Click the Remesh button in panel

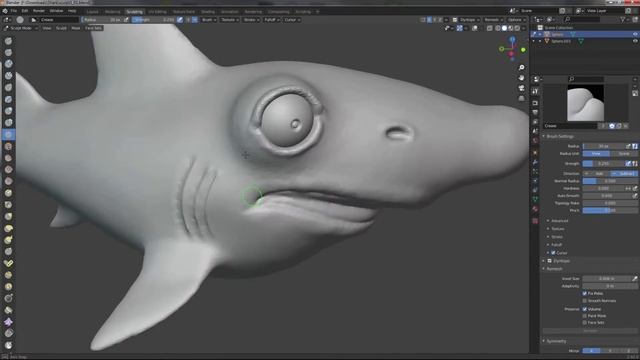pyautogui.click(x=590, y=331)
